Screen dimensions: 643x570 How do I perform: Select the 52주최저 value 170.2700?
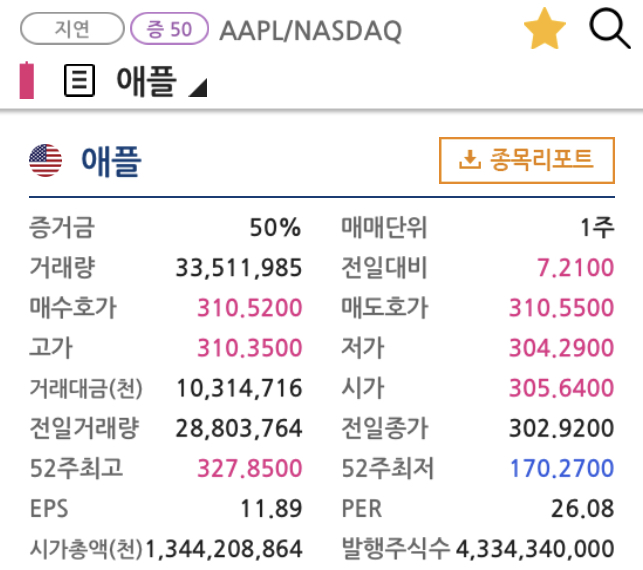[x=561, y=468]
